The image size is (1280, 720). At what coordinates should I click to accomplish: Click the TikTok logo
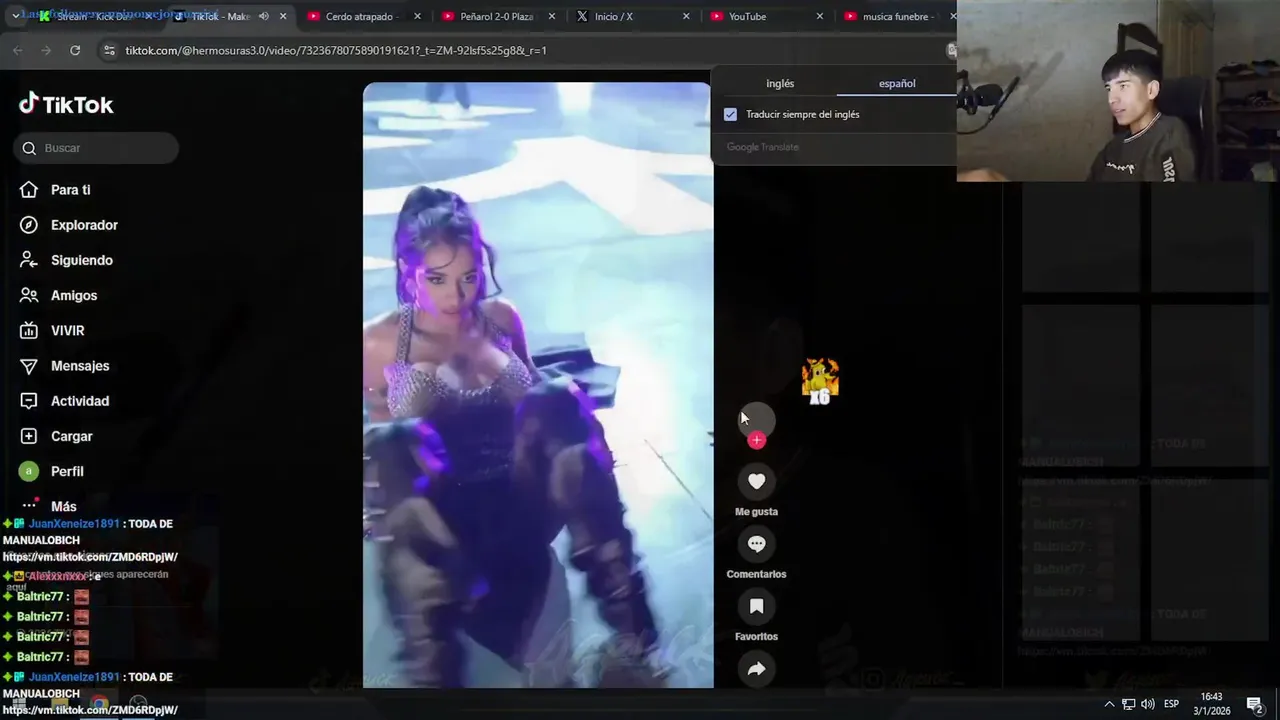click(x=66, y=104)
